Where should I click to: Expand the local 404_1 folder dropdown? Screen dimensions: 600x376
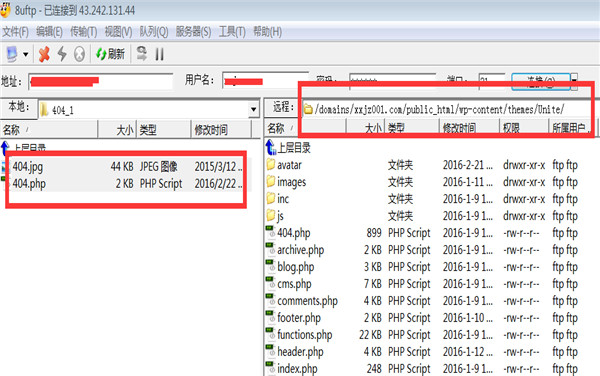253,110
